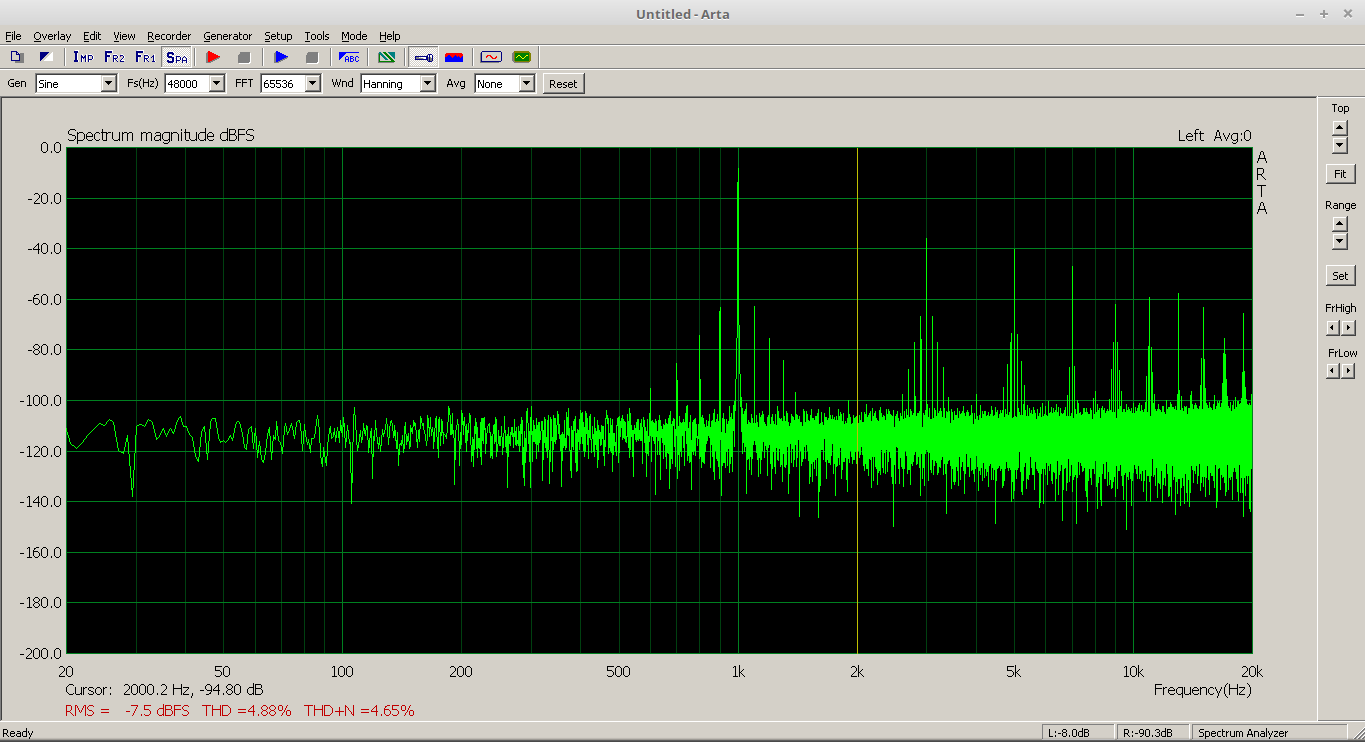Start the generator with blue play icon
Image resolution: width=1365 pixels, height=742 pixels.
(x=281, y=57)
